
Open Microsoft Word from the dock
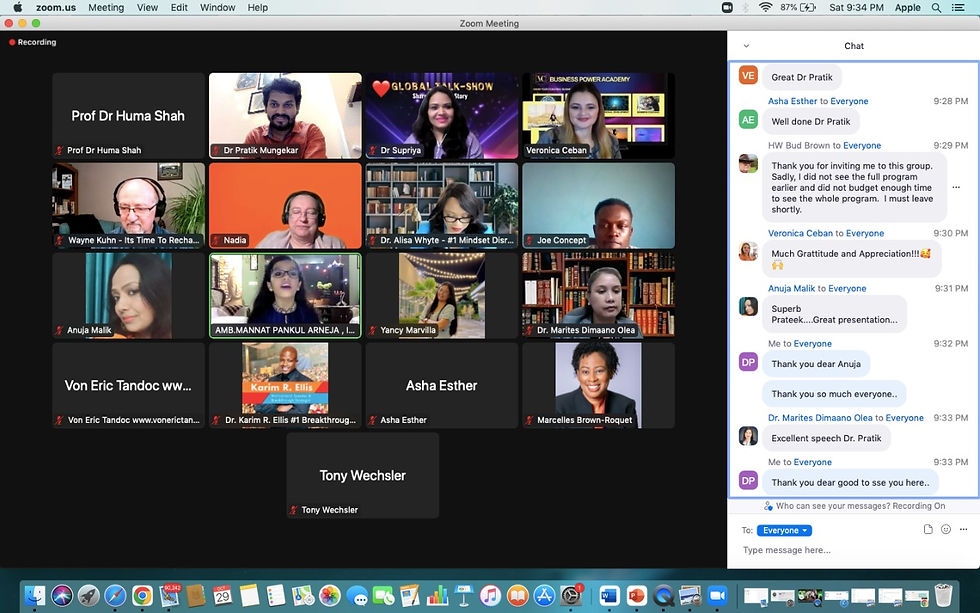click(609, 596)
